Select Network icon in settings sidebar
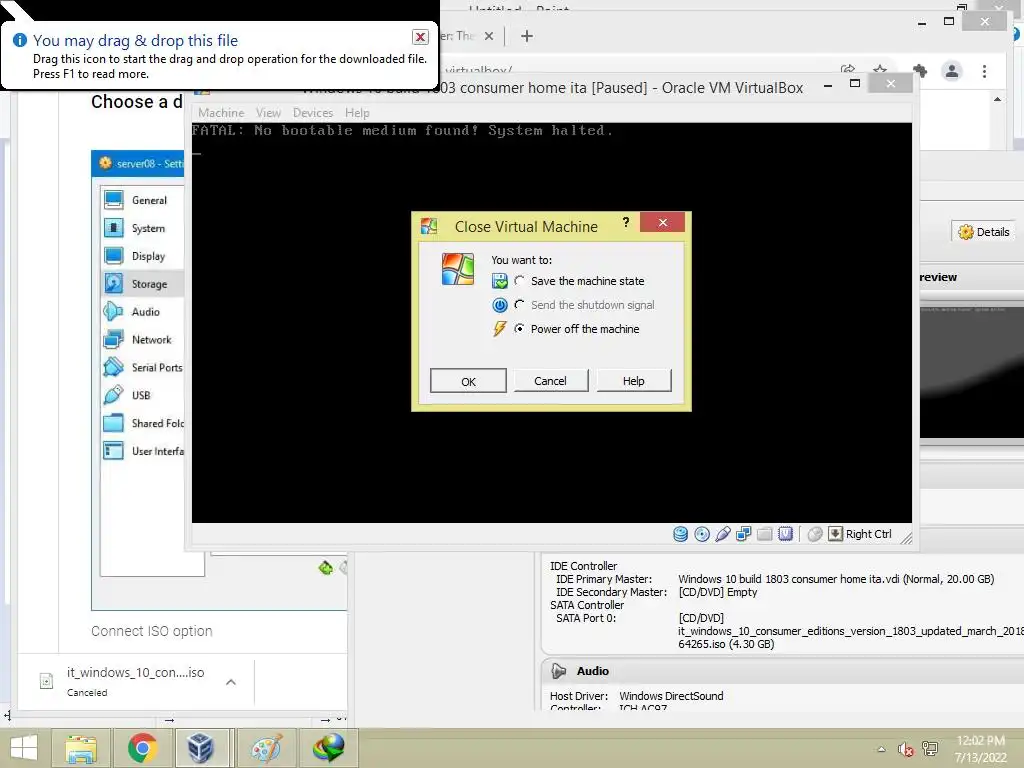 click(x=114, y=340)
